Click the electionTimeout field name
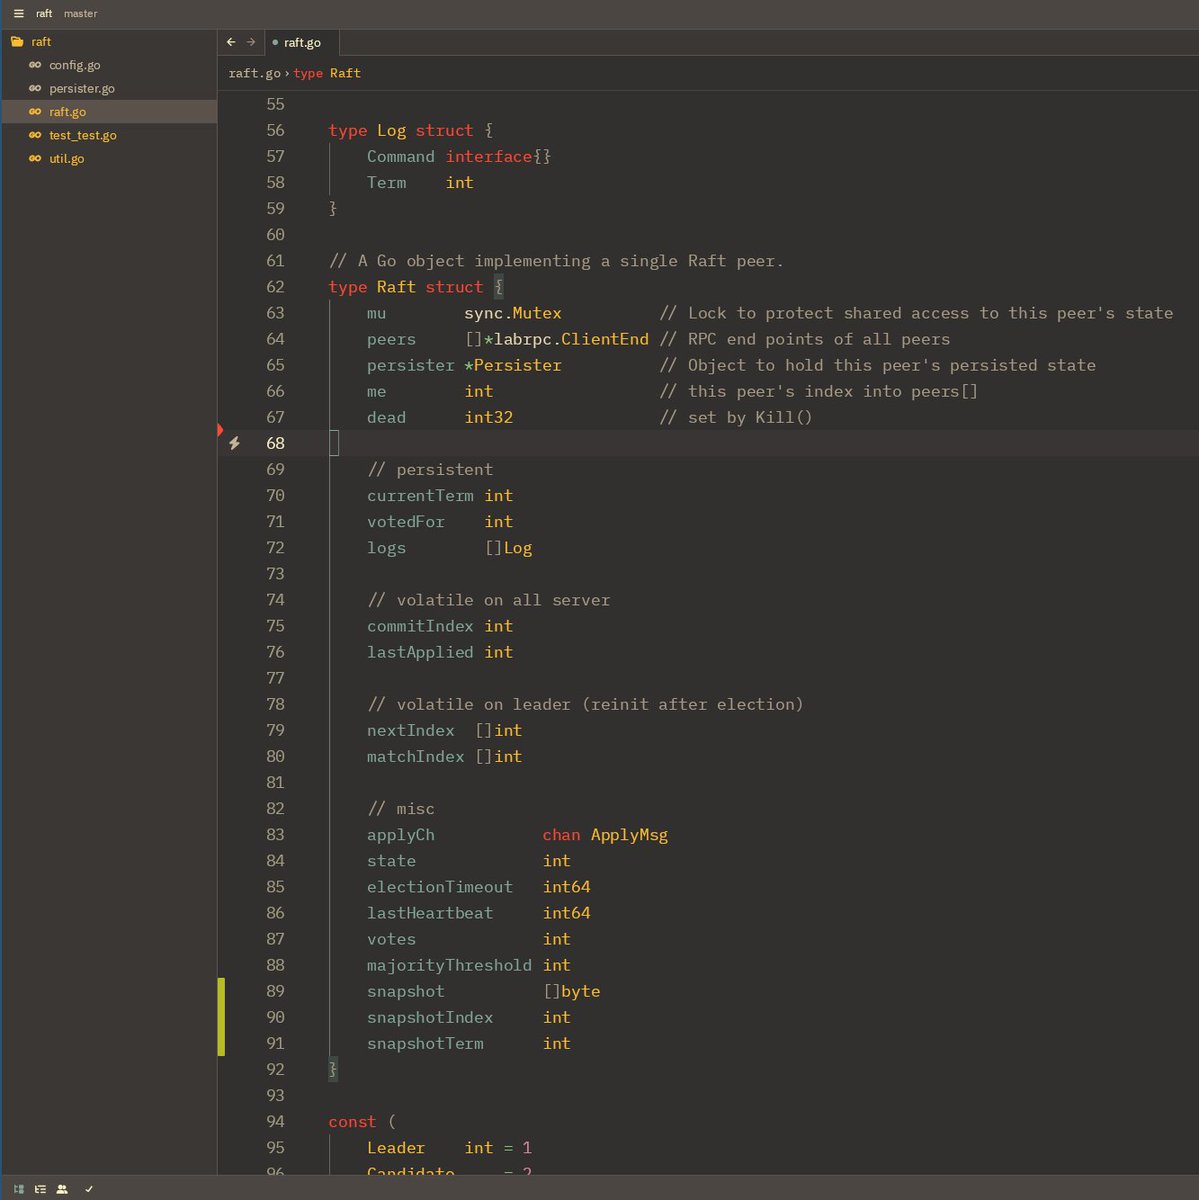Image resolution: width=1199 pixels, height=1200 pixels. [x=440, y=887]
